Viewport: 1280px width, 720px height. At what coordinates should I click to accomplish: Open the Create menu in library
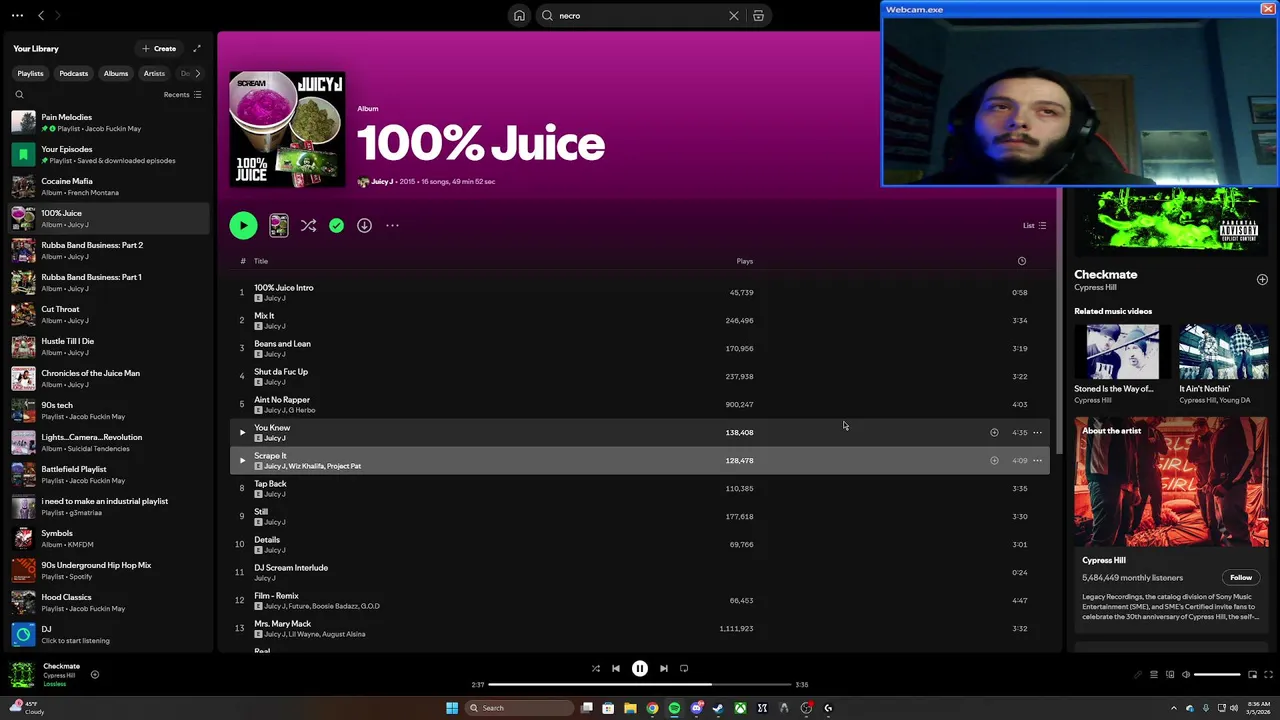click(159, 48)
